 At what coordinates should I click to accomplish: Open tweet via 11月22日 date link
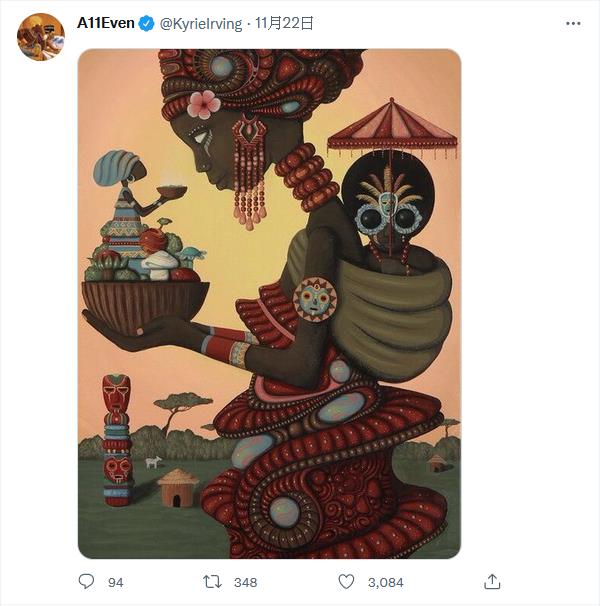coord(284,23)
